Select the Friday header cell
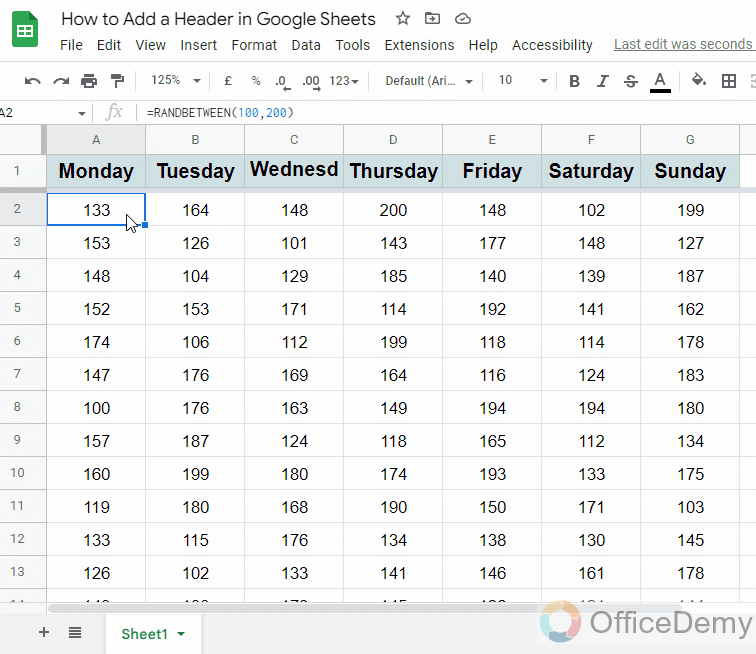Image resolution: width=756 pixels, height=654 pixels. point(492,171)
